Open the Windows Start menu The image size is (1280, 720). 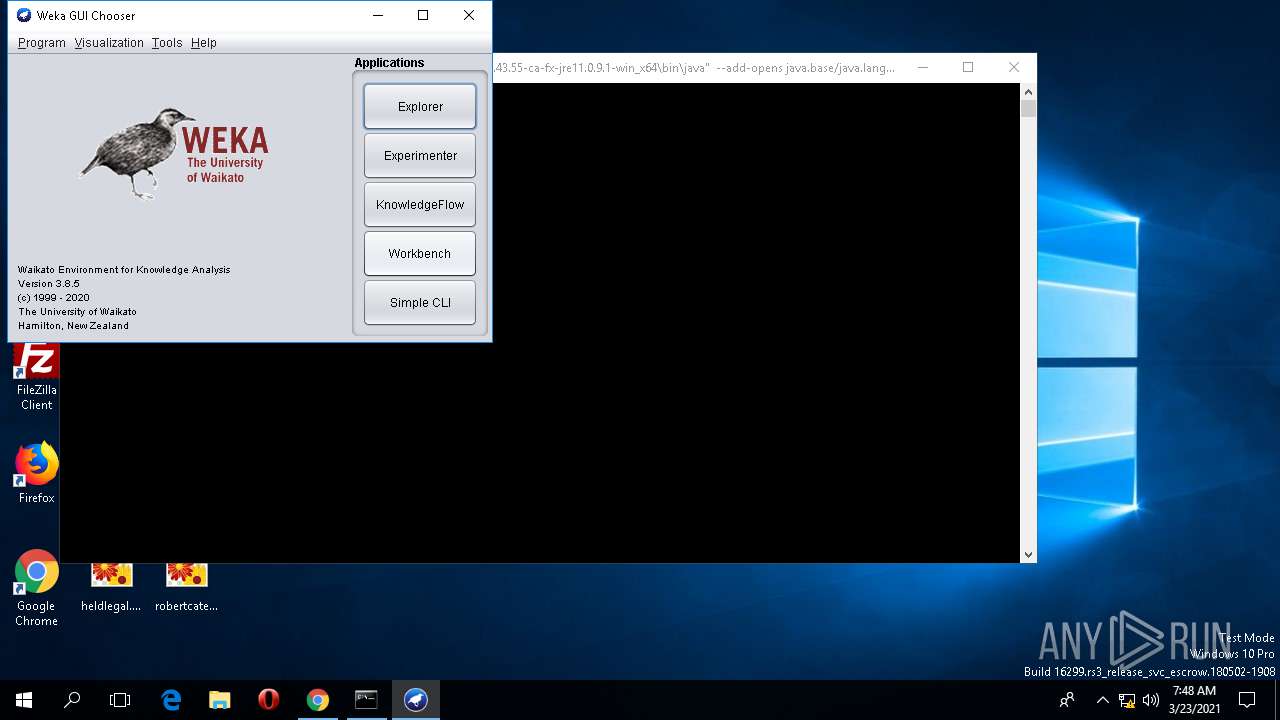point(24,700)
